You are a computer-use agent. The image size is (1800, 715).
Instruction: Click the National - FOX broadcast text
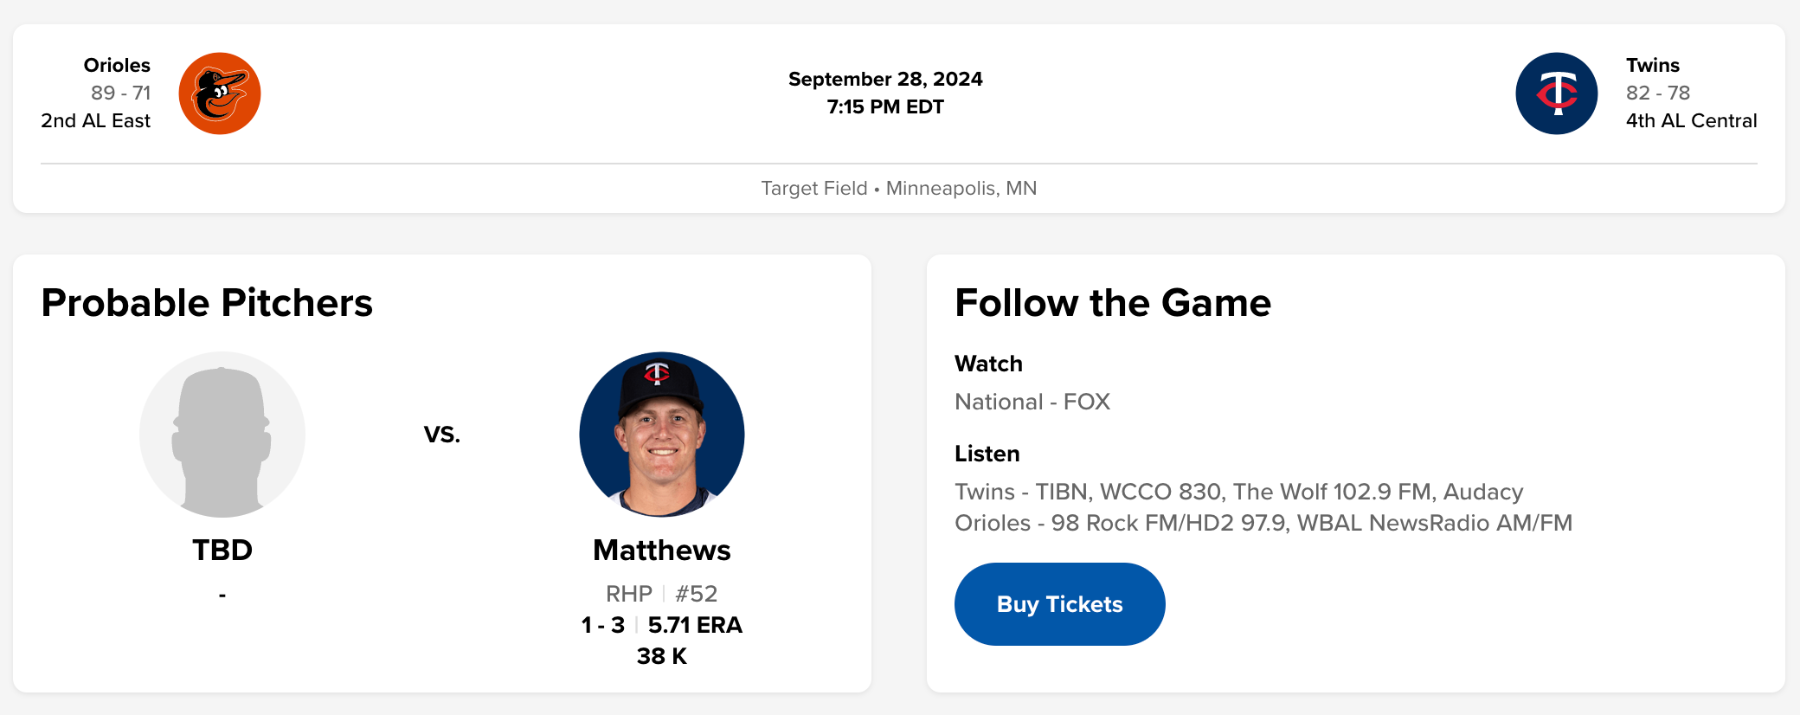pos(1032,402)
